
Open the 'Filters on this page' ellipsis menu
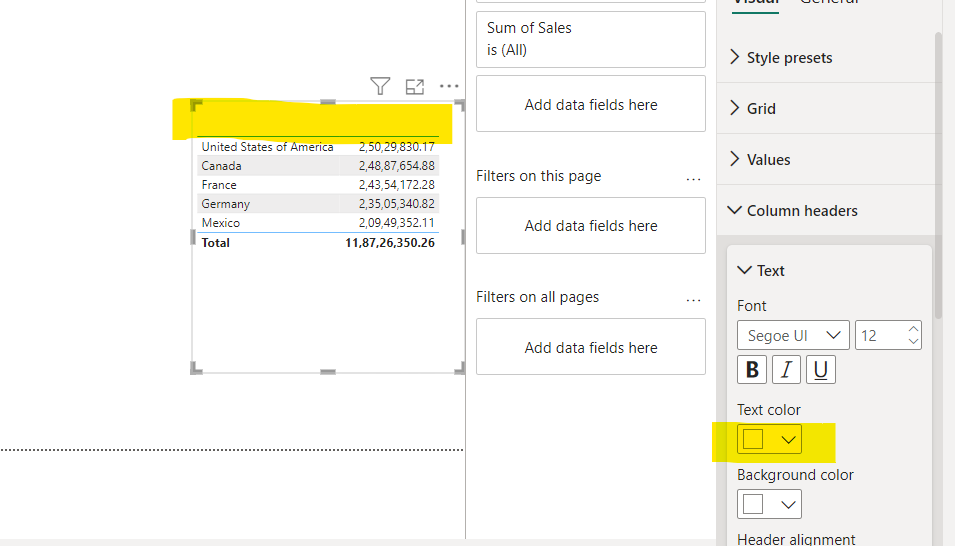point(693,179)
